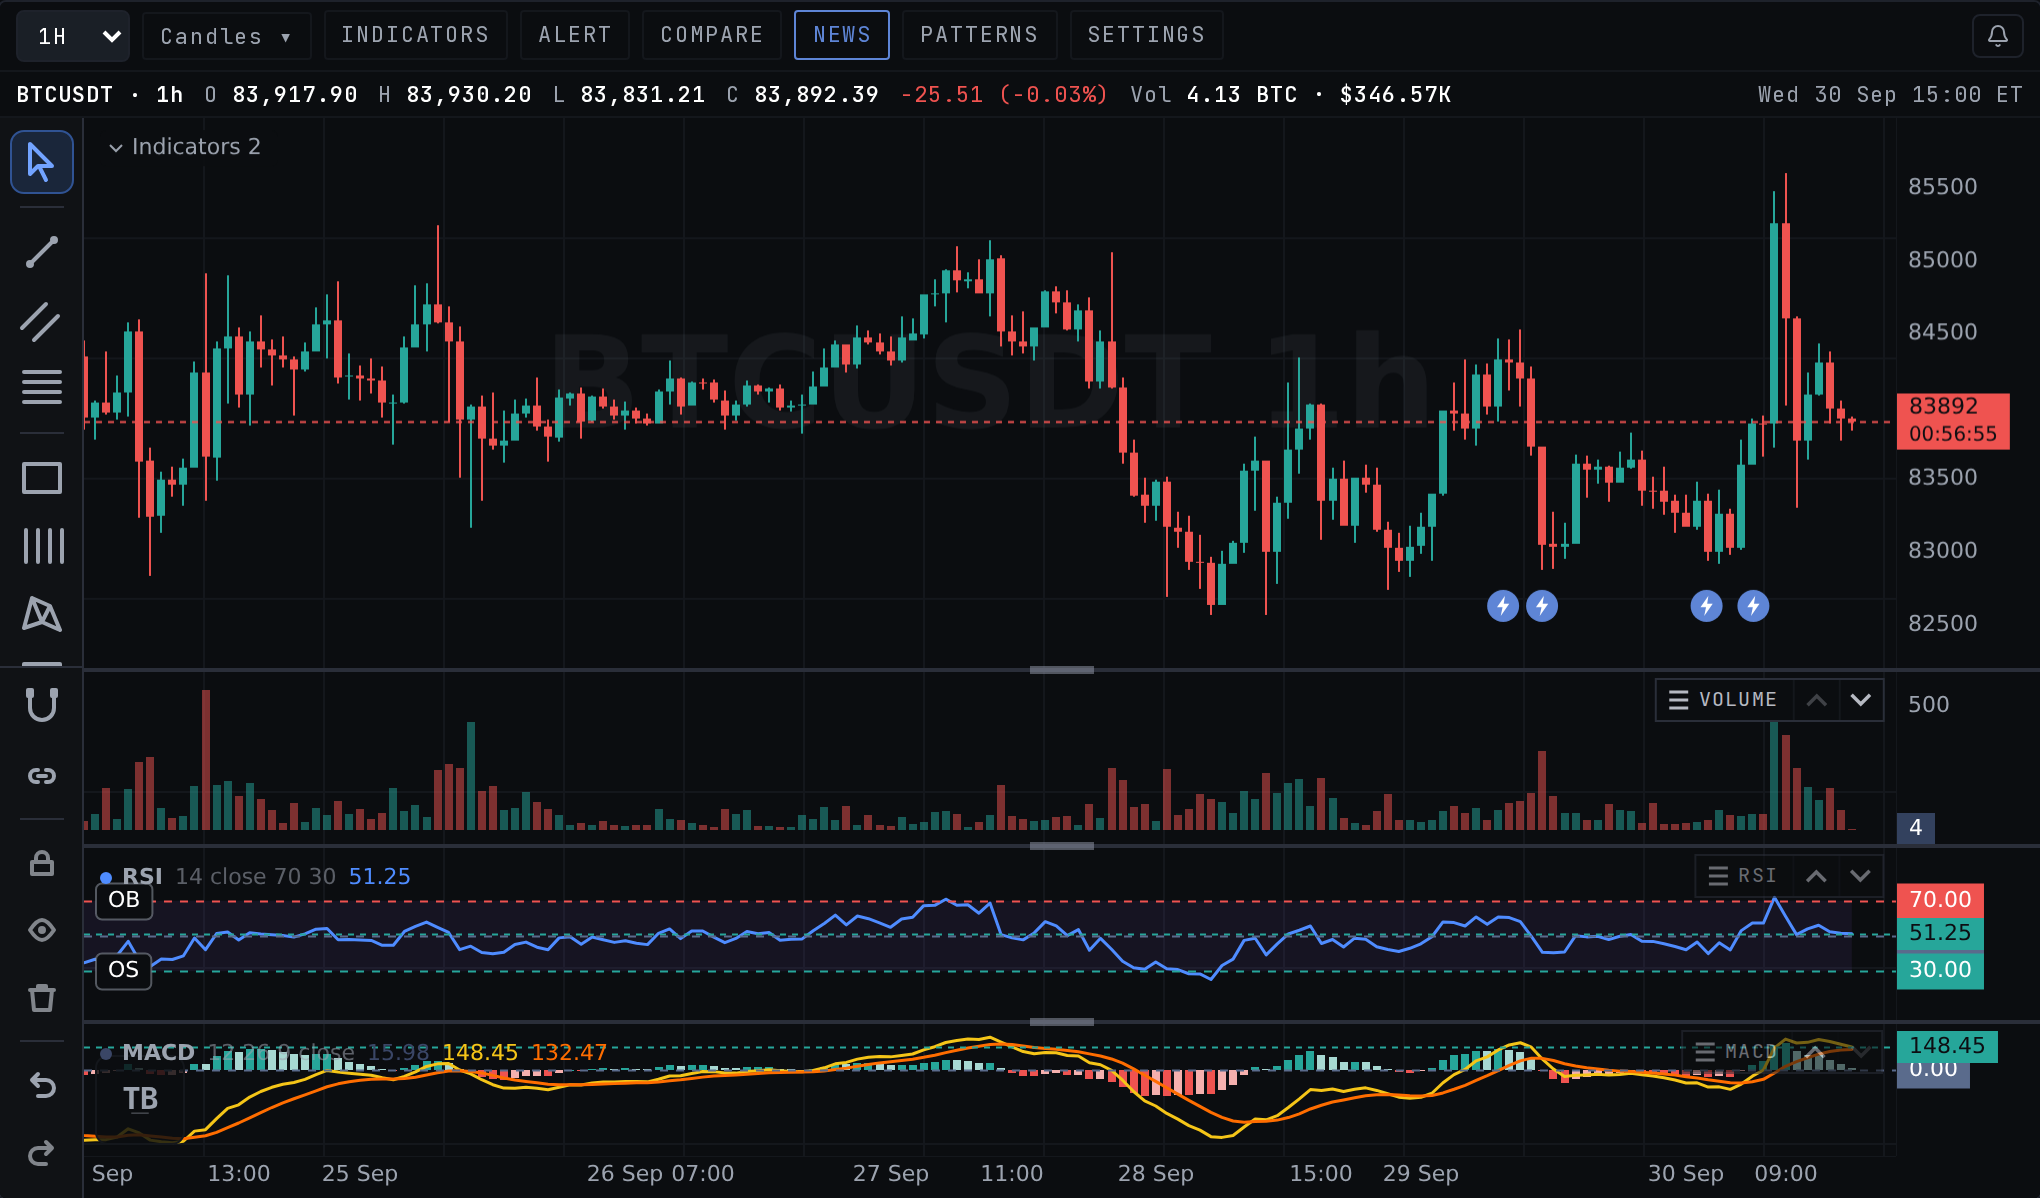
Task: Click the first news event marker on 29 Sep
Action: tap(1503, 606)
